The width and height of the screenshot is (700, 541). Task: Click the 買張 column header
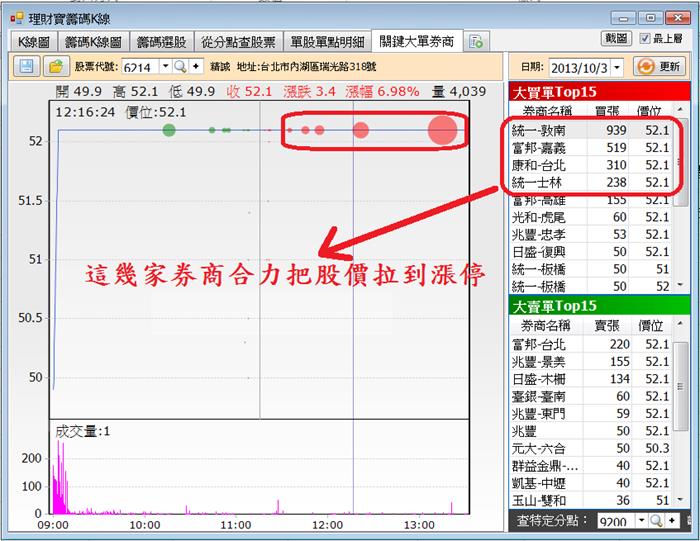(x=607, y=111)
